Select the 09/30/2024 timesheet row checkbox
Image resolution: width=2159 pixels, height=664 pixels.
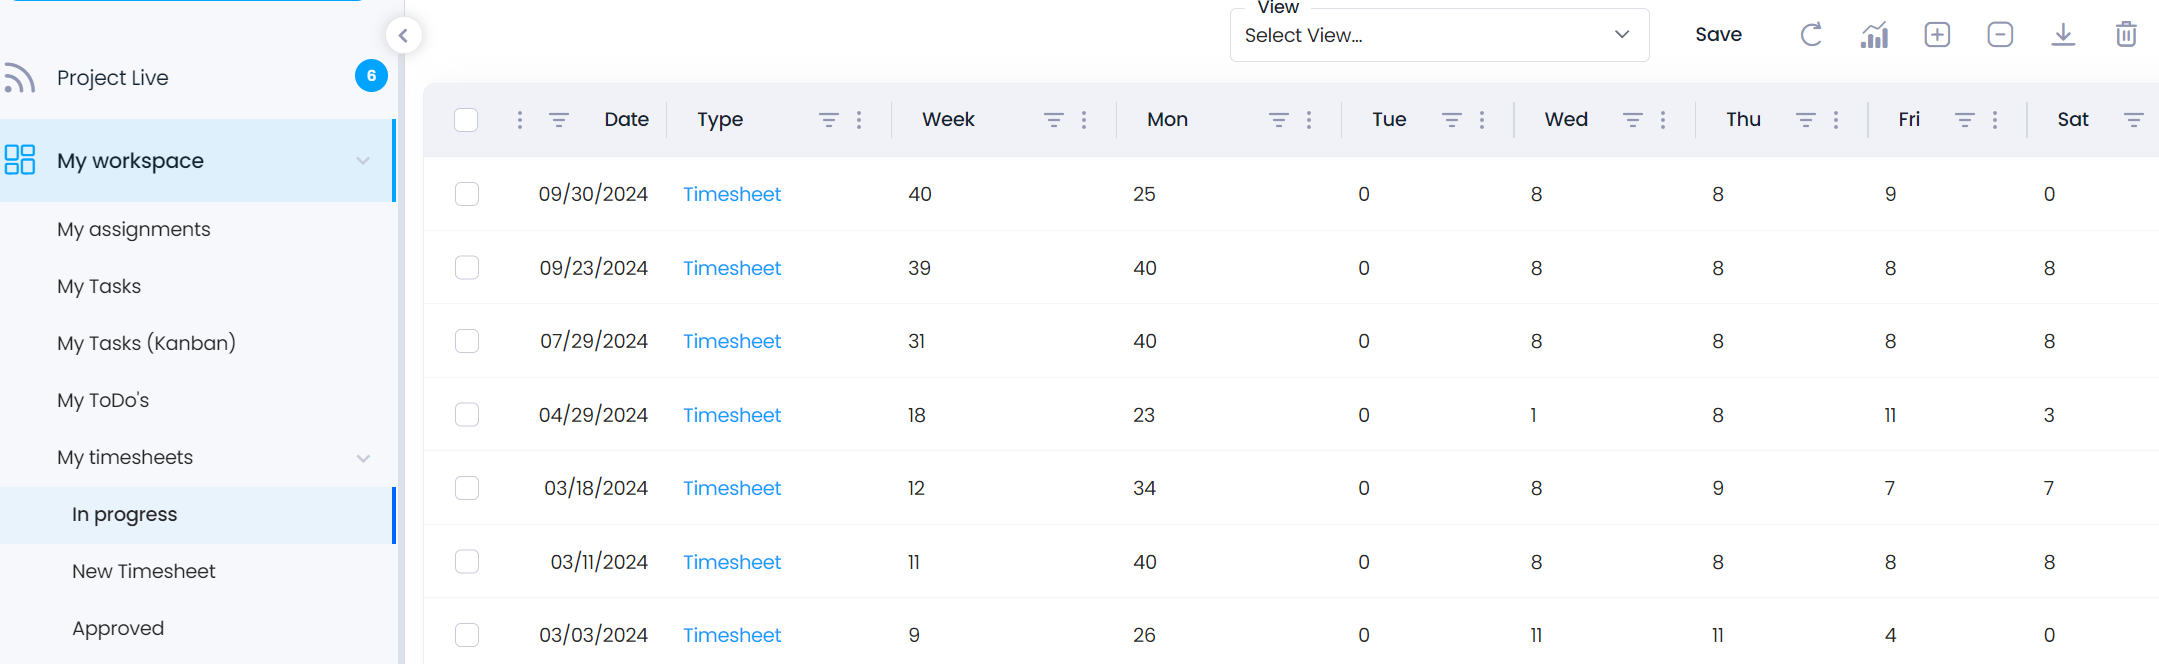point(467,194)
